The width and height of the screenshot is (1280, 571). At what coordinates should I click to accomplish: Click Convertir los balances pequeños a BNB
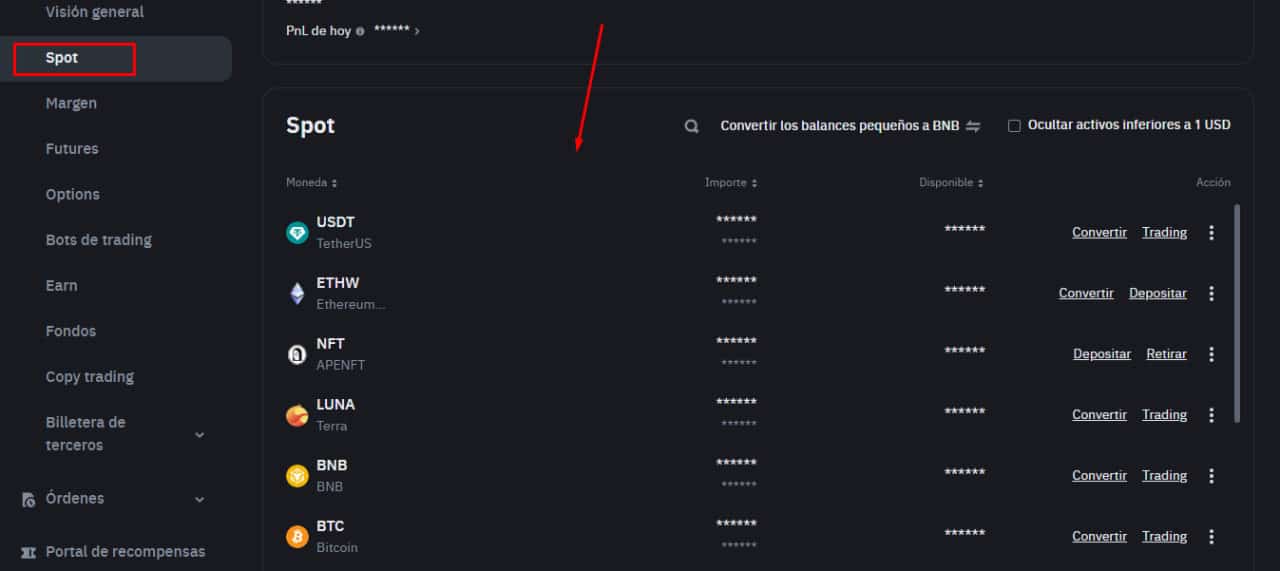pyautogui.click(x=840, y=126)
